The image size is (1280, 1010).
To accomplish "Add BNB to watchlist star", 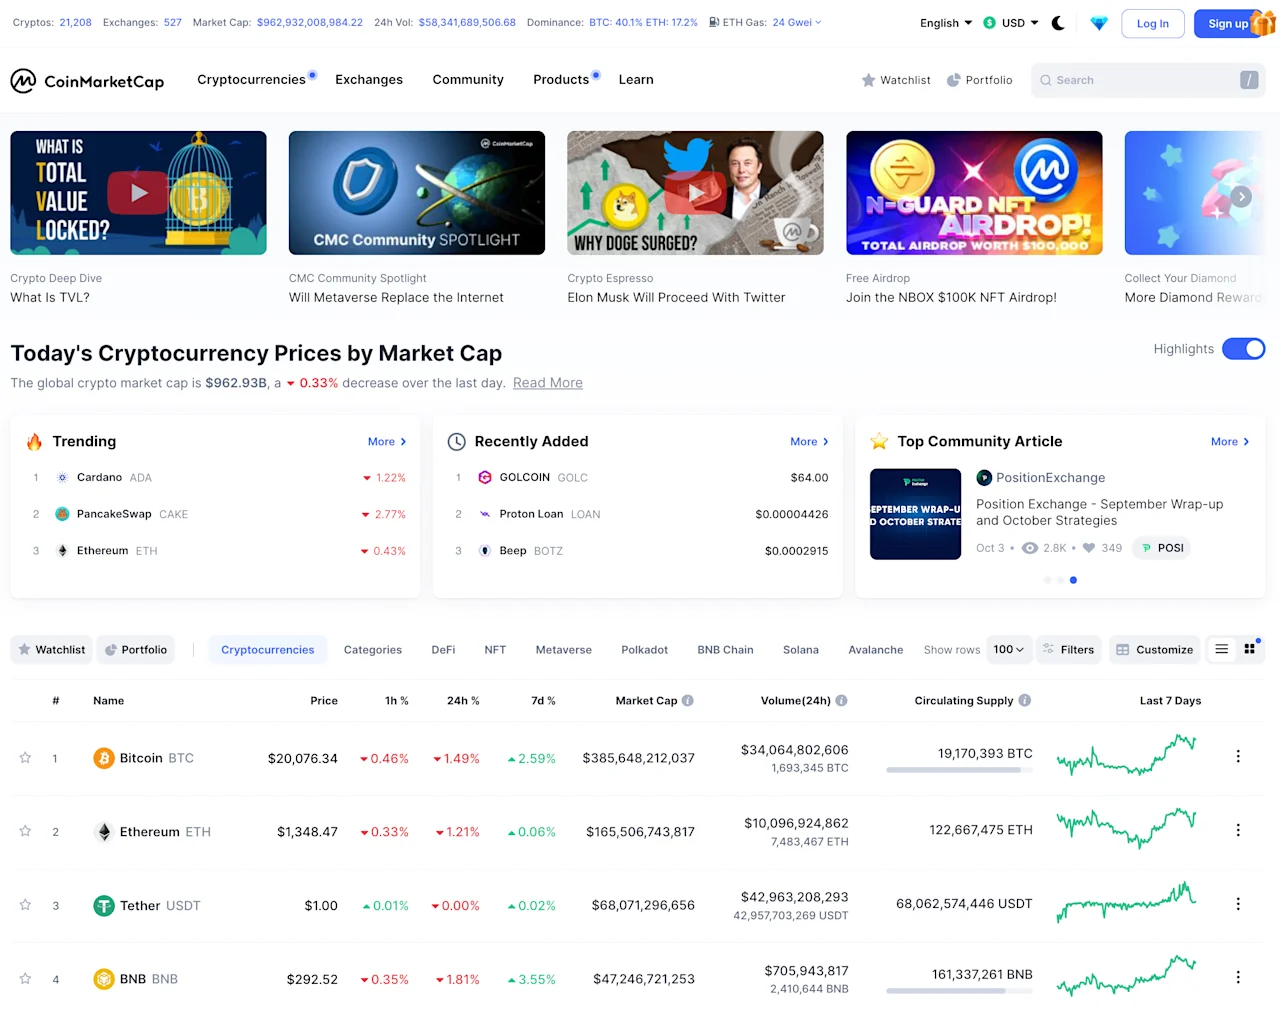I will click(25, 979).
